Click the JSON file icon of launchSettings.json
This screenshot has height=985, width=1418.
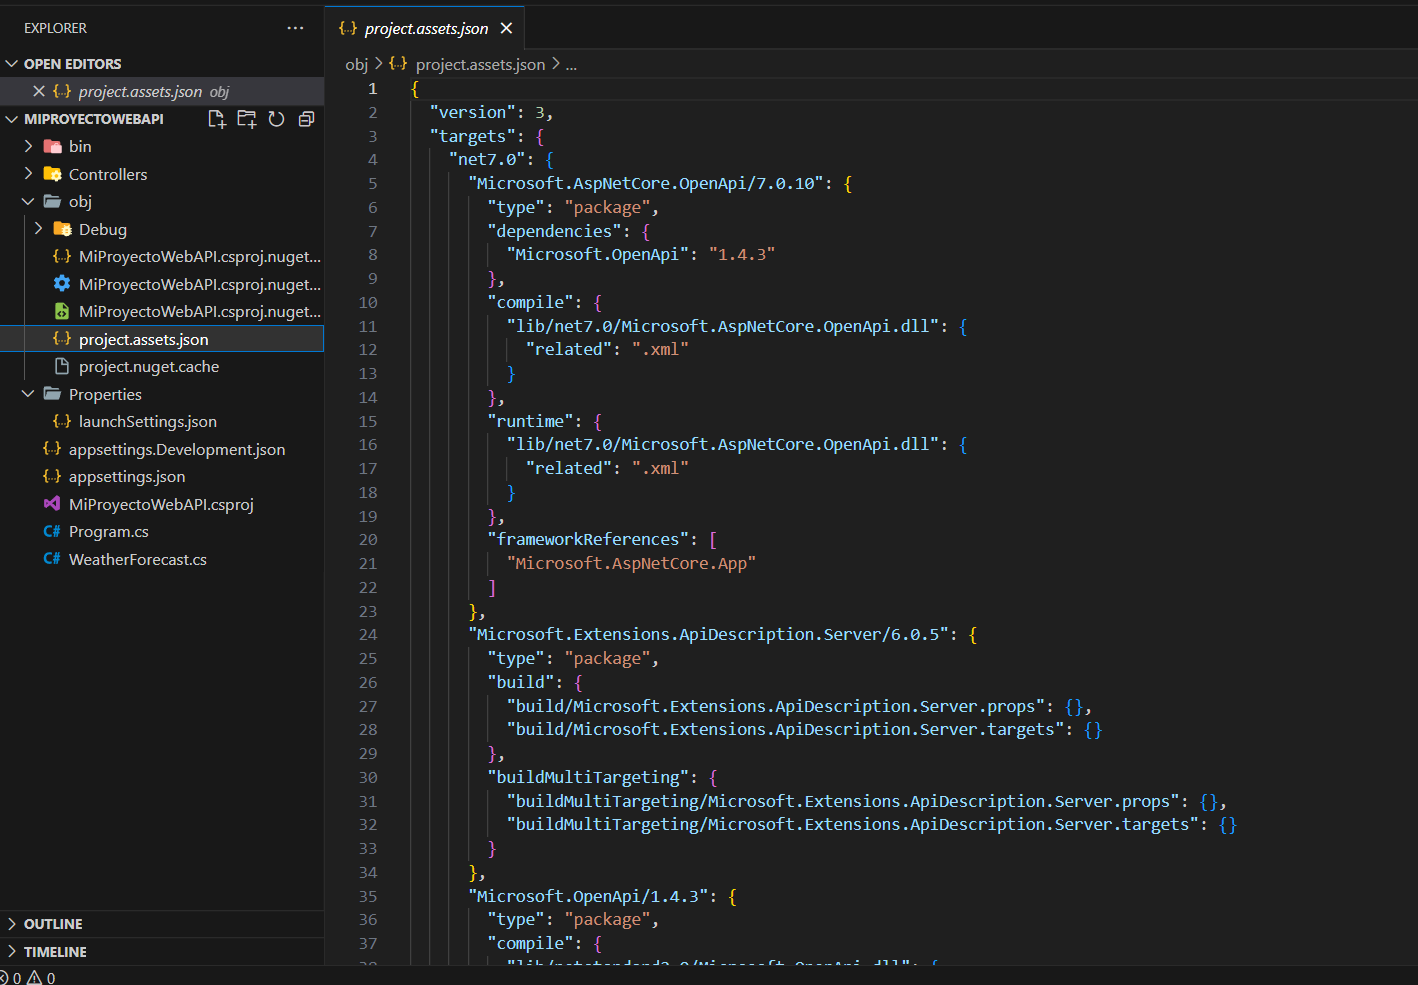pos(62,421)
